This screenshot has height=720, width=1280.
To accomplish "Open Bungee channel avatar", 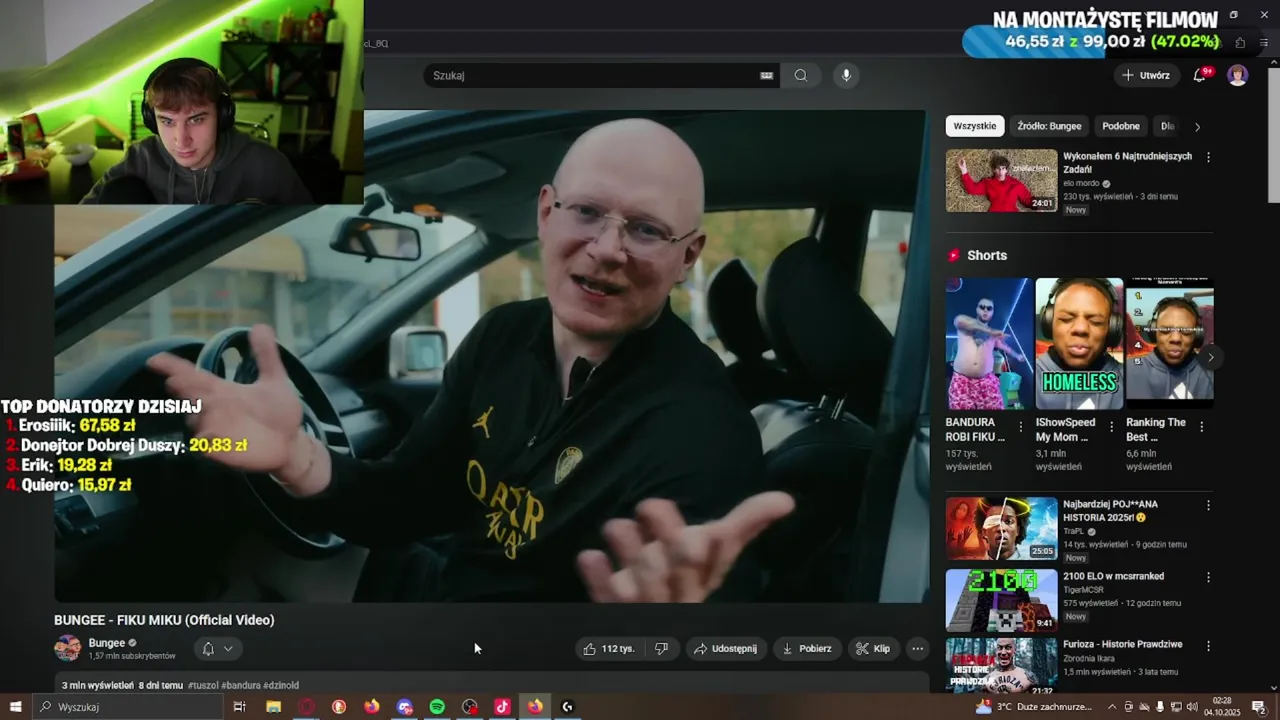I will coord(68,648).
